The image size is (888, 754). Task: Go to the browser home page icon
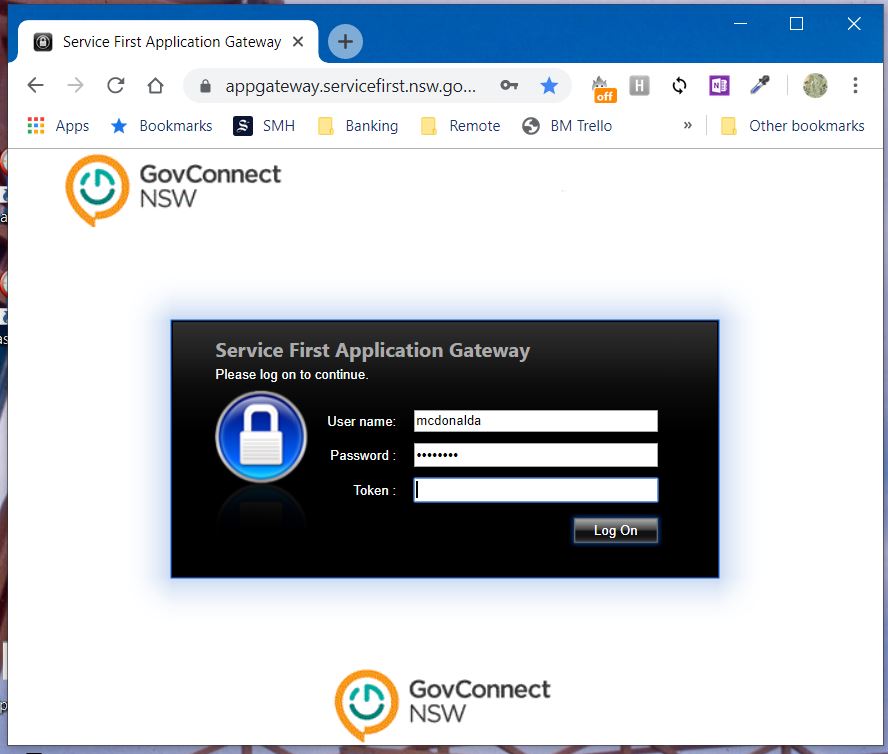pyautogui.click(x=155, y=86)
